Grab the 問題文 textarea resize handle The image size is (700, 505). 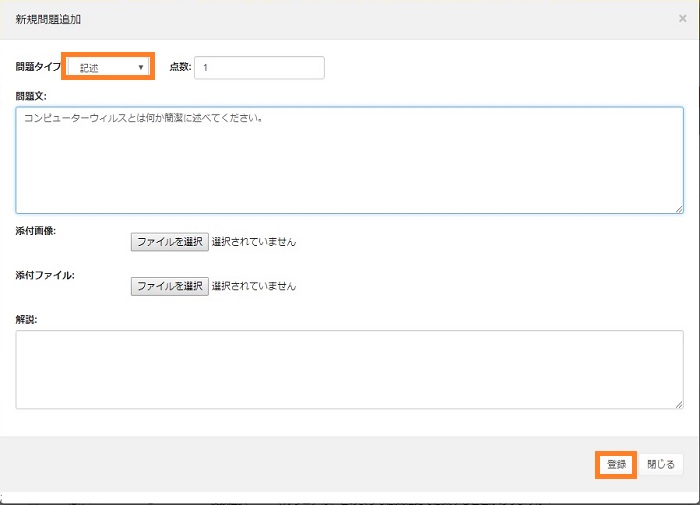point(678,207)
